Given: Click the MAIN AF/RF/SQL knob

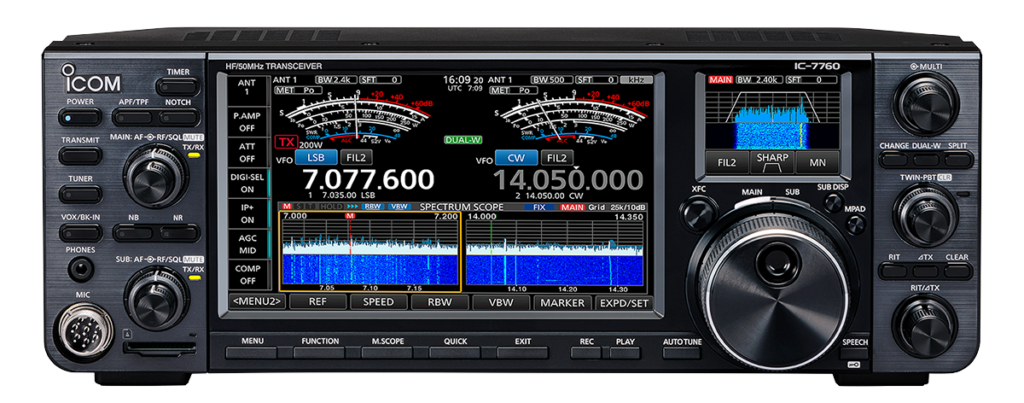Looking at the screenshot, I should (155, 176).
